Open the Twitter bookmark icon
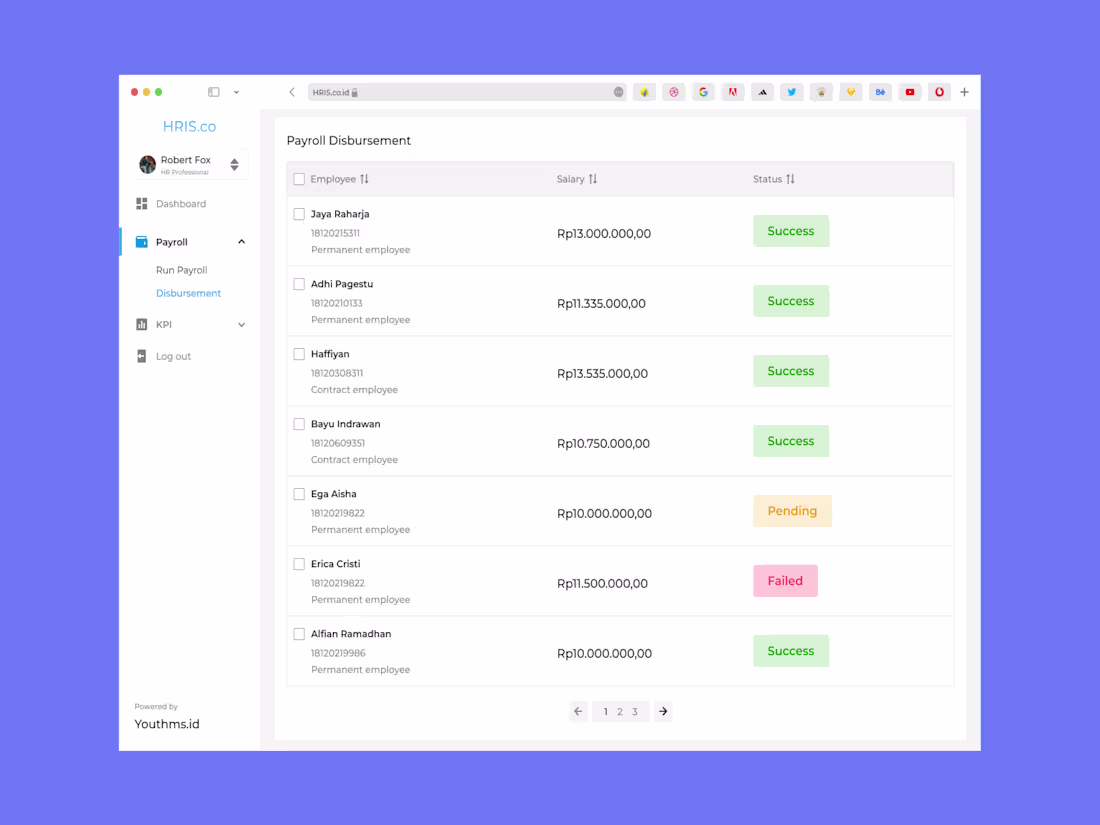Image resolution: width=1100 pixels, height=825 pixels. (x=791, y=92)
